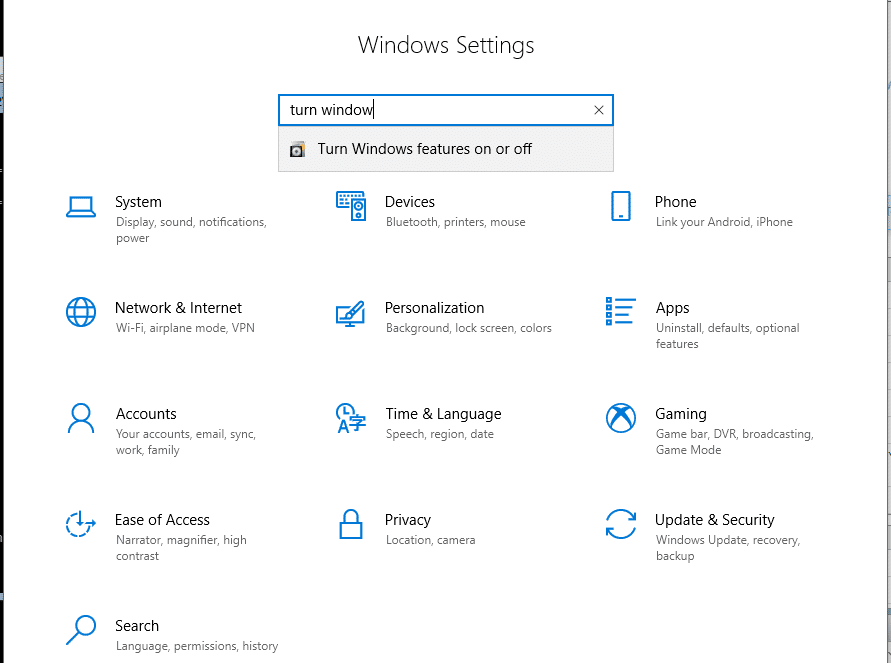
Task: Open the Update & Security refresh icon
Action: [621, 524]
